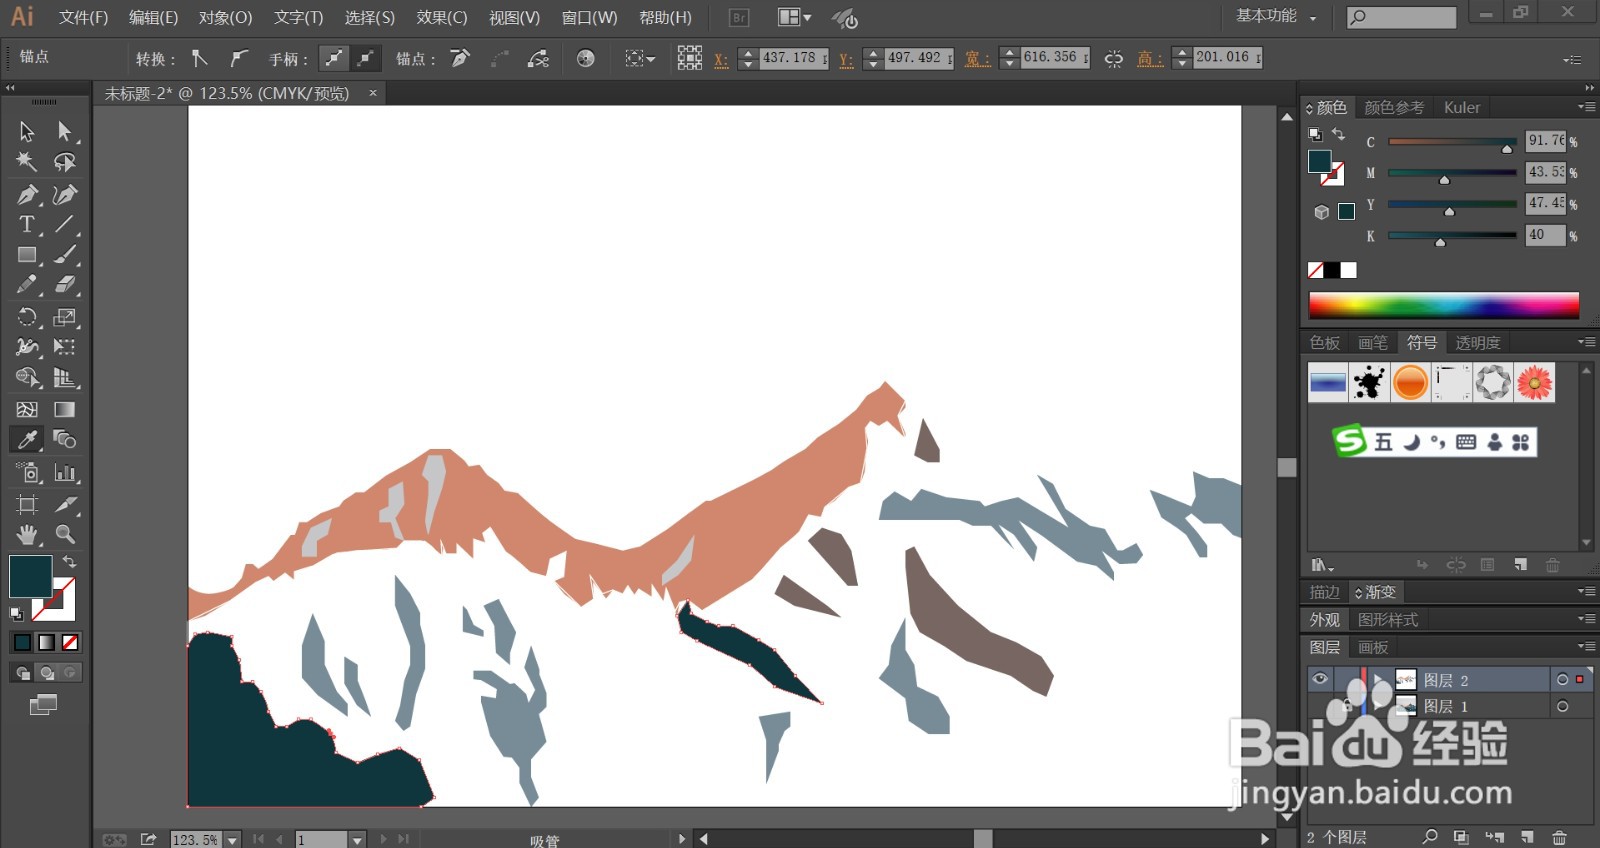
Task: Select the Pencil tool
Action: tap(27, 285)
